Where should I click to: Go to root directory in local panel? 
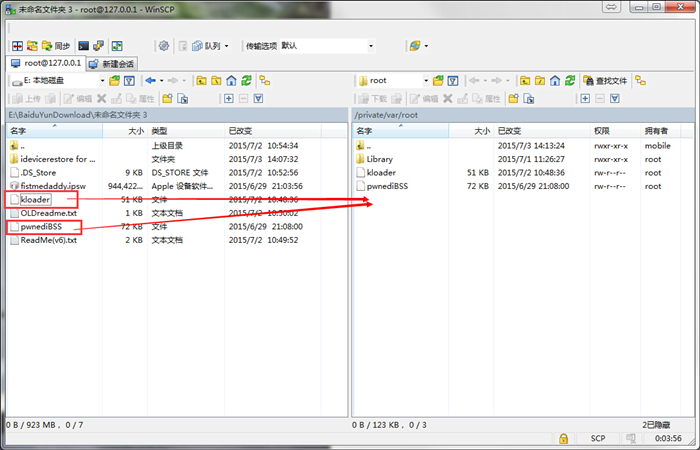click(x=216, y=81)
